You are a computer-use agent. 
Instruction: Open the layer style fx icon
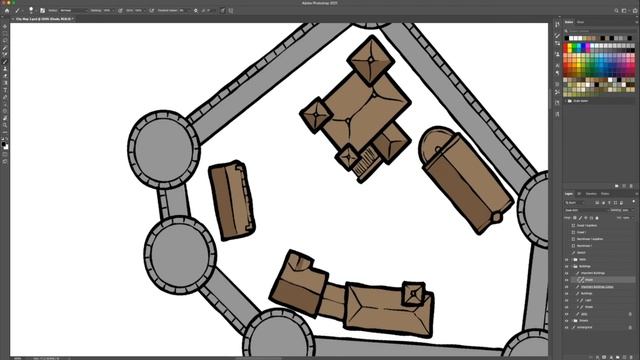[598, 357]
